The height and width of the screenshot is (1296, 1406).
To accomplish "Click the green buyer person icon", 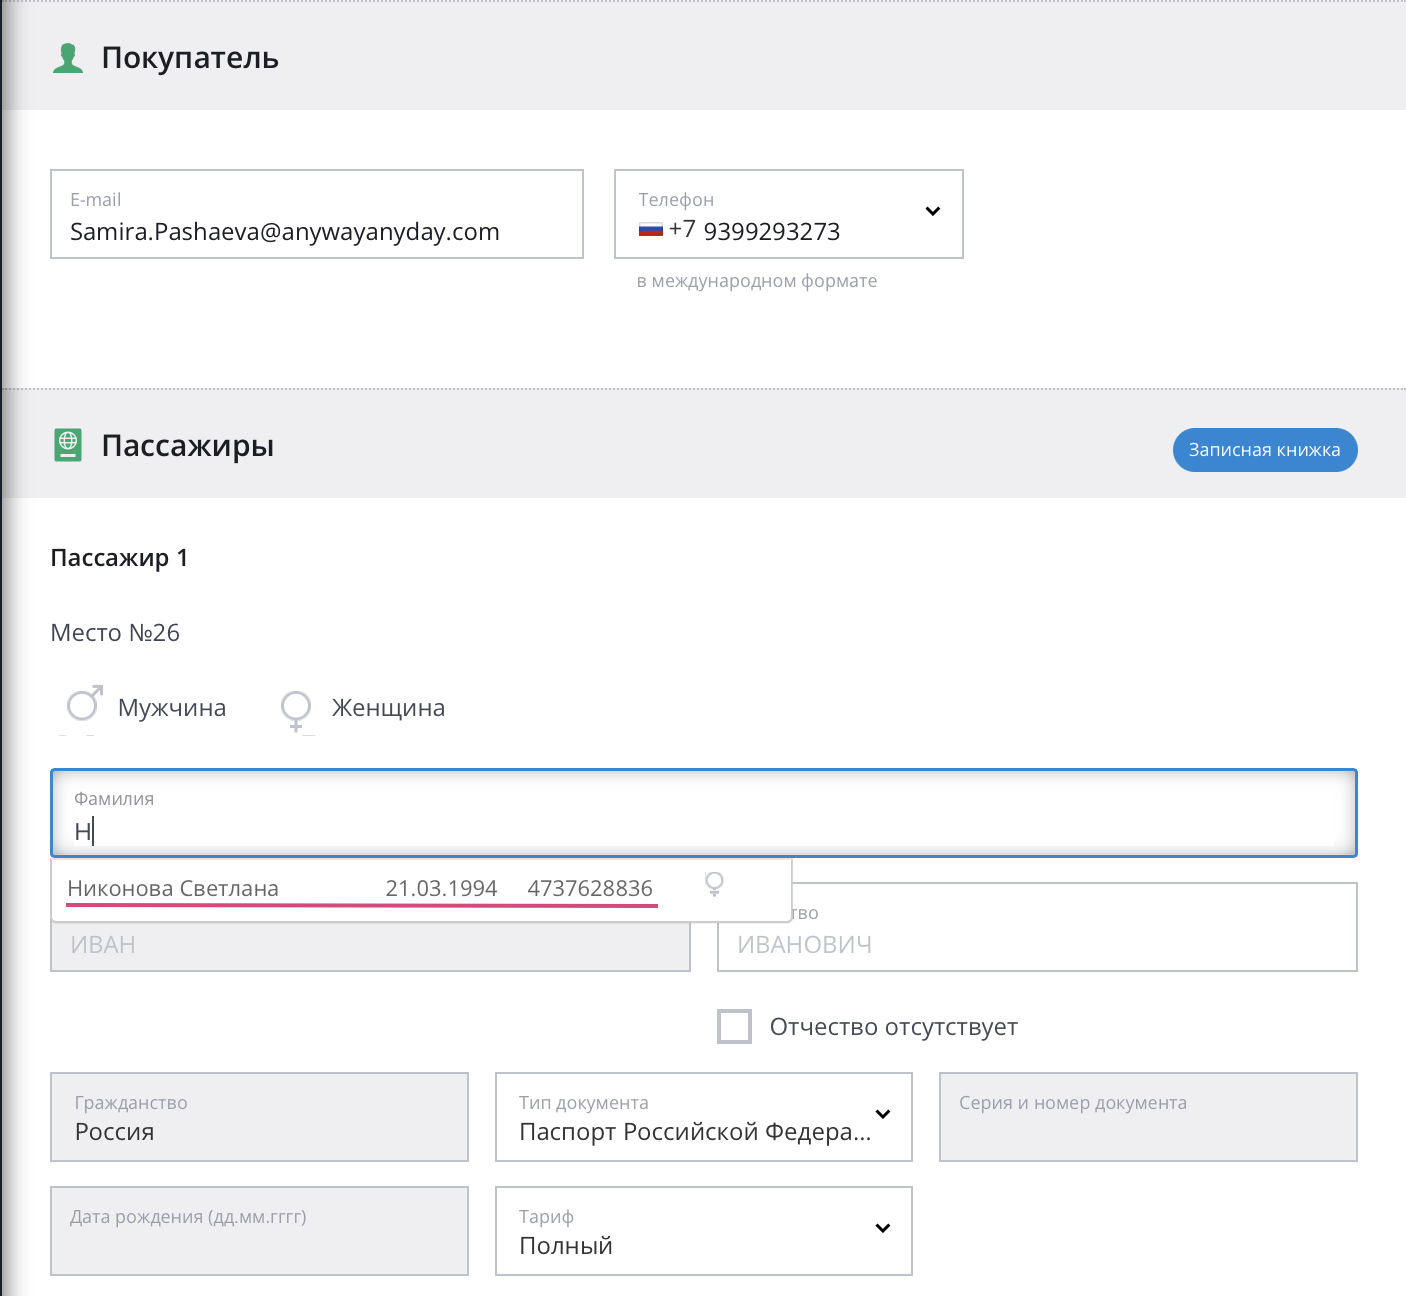I will pos(68,58).
